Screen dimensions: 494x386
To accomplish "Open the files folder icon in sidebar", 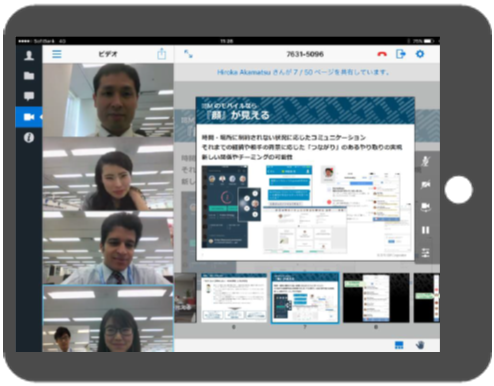I will click(29, 76).
